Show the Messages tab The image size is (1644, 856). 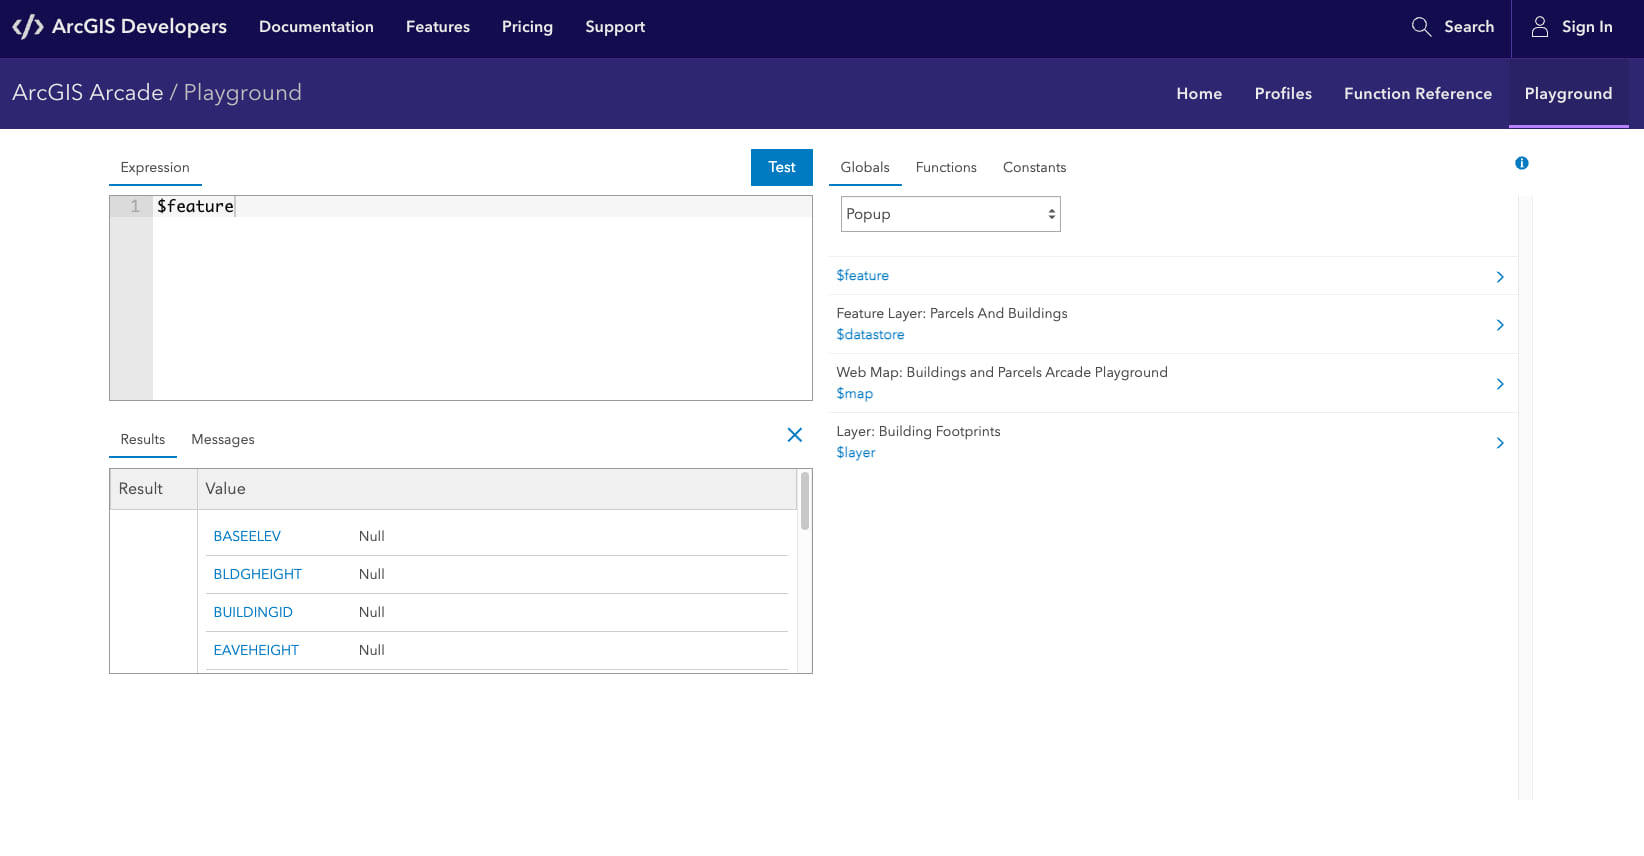223,439
